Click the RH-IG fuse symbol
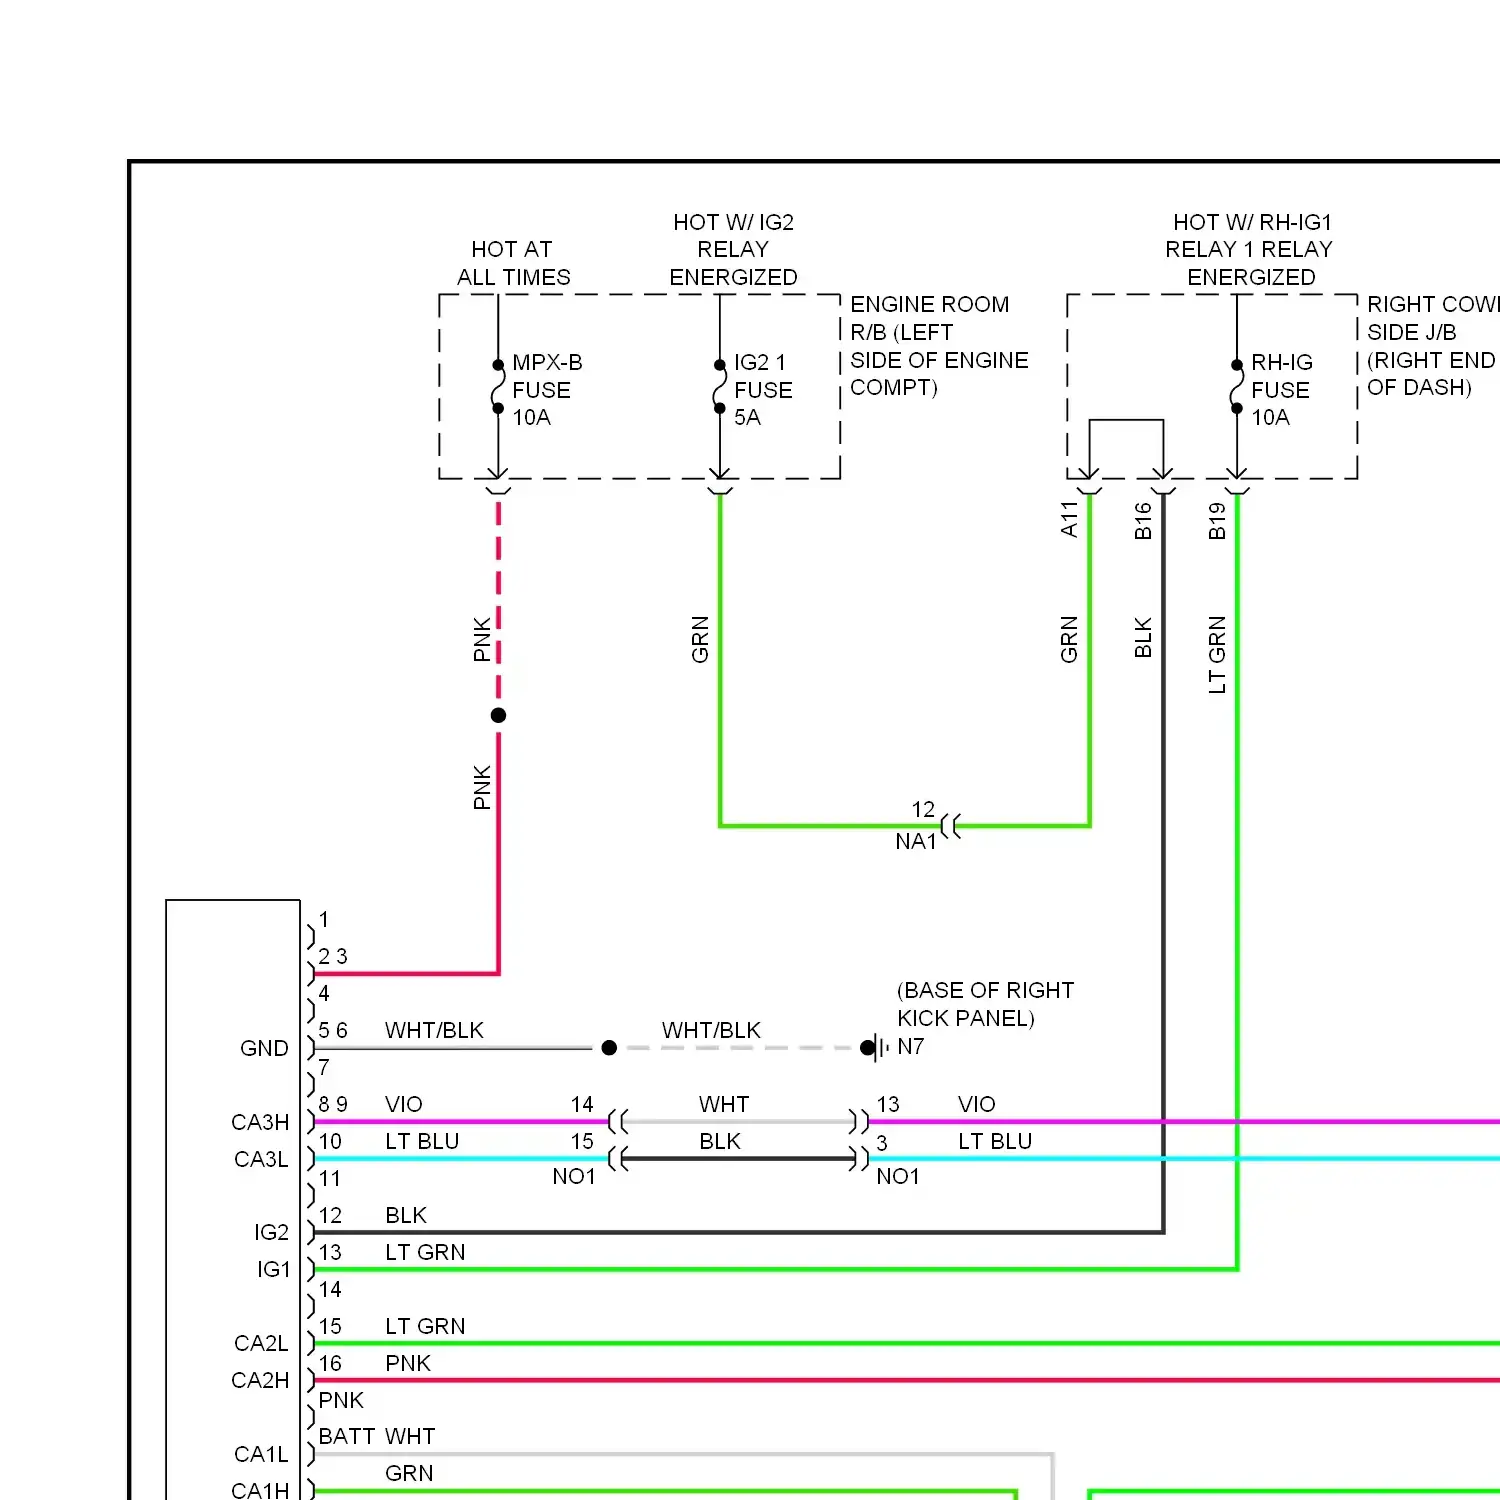Screen dimensions: 1500x1500 [1237, 387]
